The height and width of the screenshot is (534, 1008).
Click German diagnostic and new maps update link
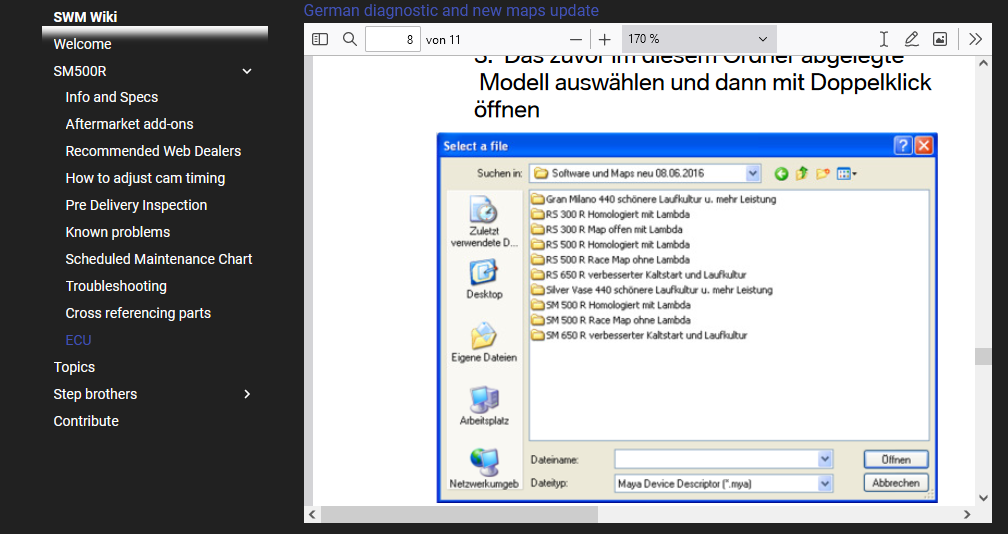[x=451, y=10]
